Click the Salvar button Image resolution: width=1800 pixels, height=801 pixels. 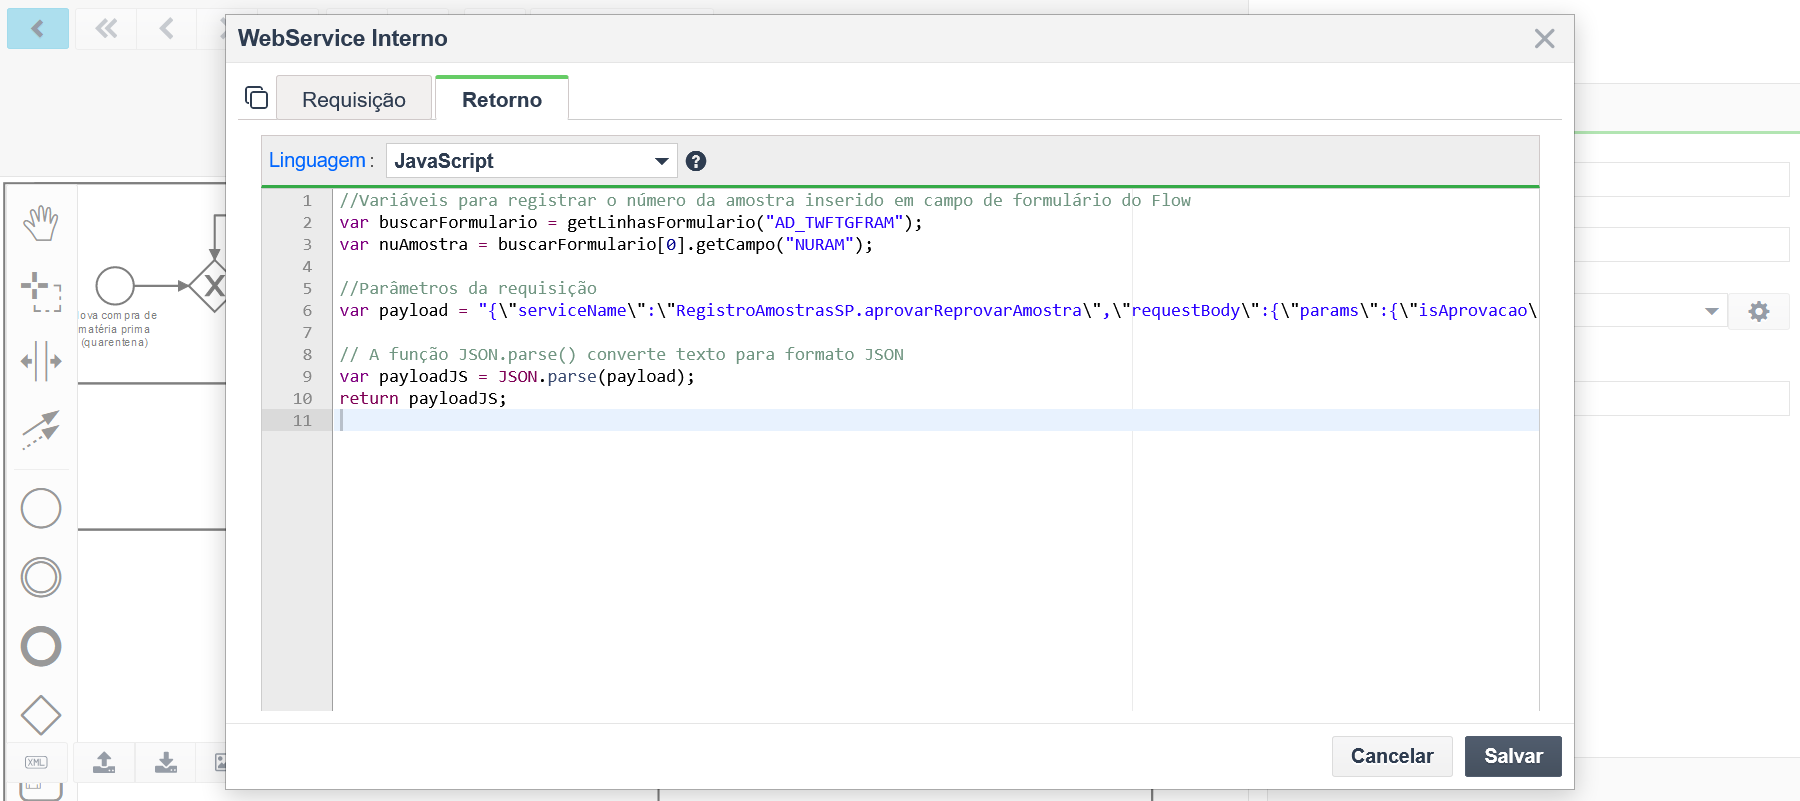[x=1513, y=756]
